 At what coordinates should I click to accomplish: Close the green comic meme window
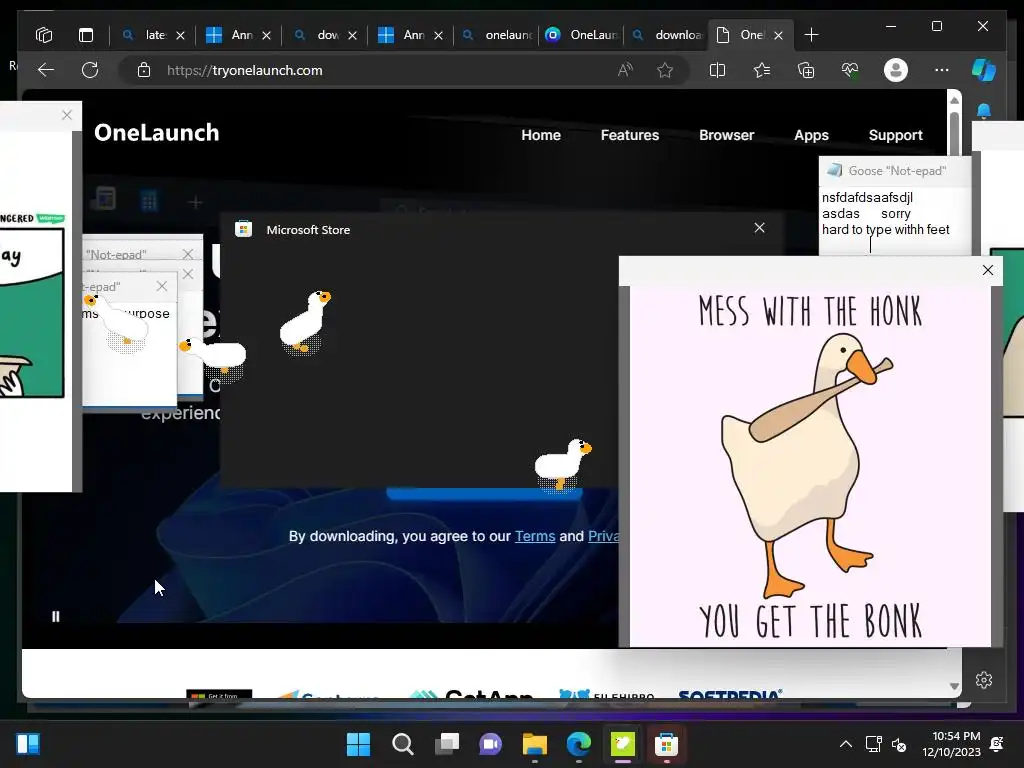click(67, 115)
